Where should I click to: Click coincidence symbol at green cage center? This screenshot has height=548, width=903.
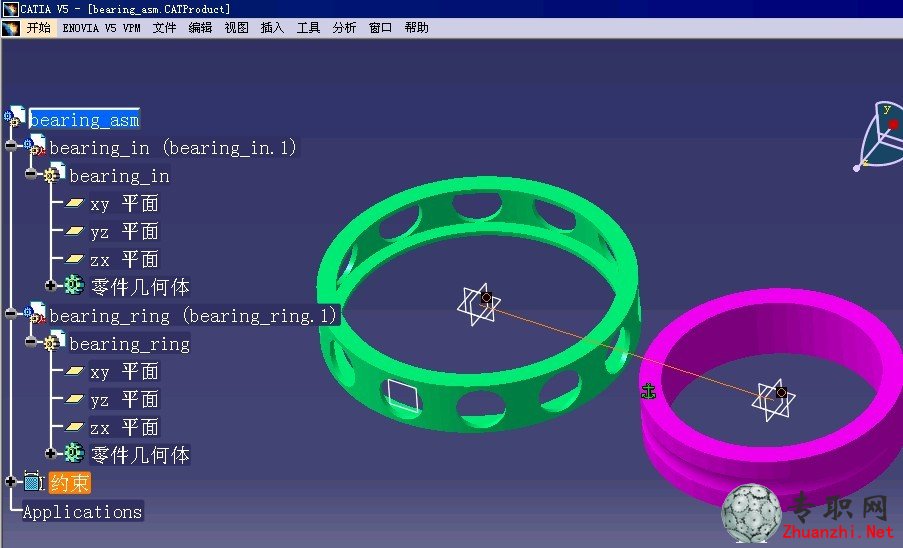[x=486, y=298]
